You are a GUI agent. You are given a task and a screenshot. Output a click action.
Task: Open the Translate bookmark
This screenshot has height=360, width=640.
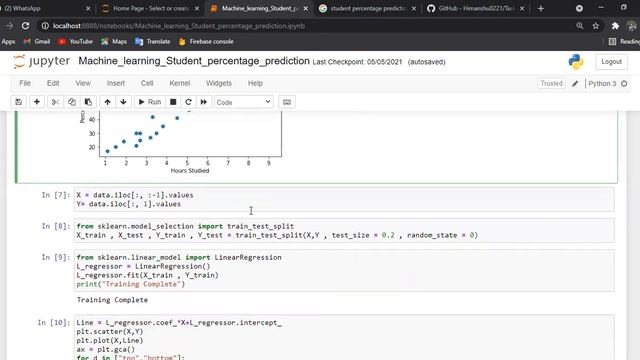pyautogui.click(x=153, y=42)
